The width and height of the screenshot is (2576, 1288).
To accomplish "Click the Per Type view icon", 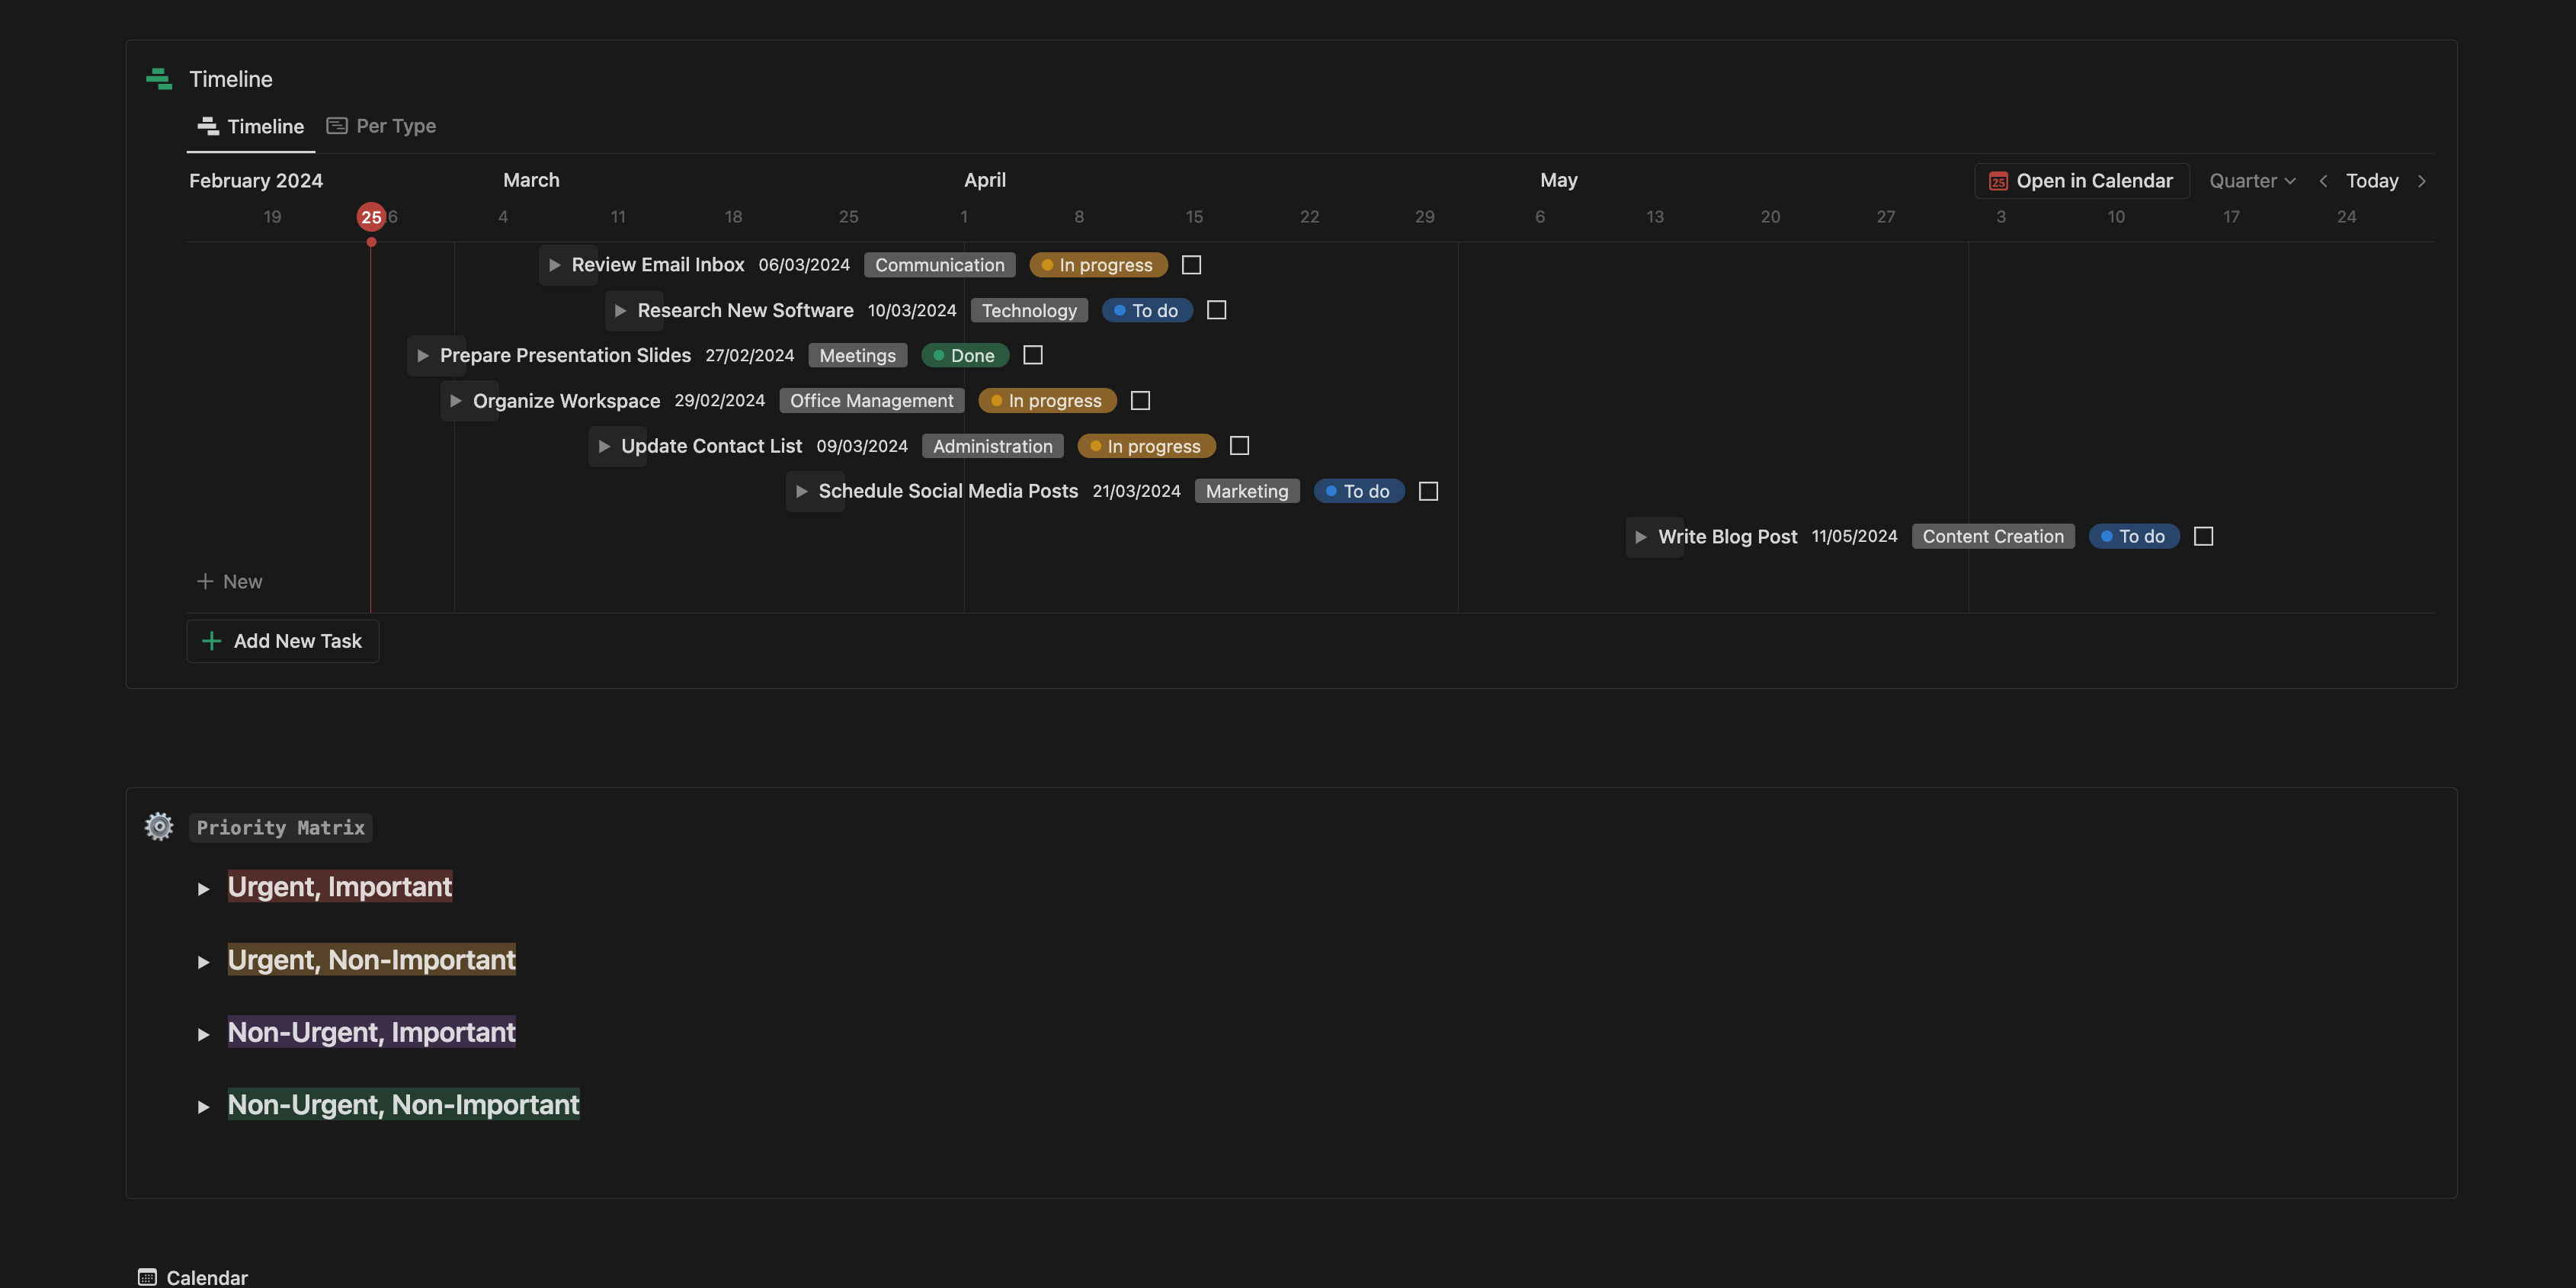I will coord(337,126).
